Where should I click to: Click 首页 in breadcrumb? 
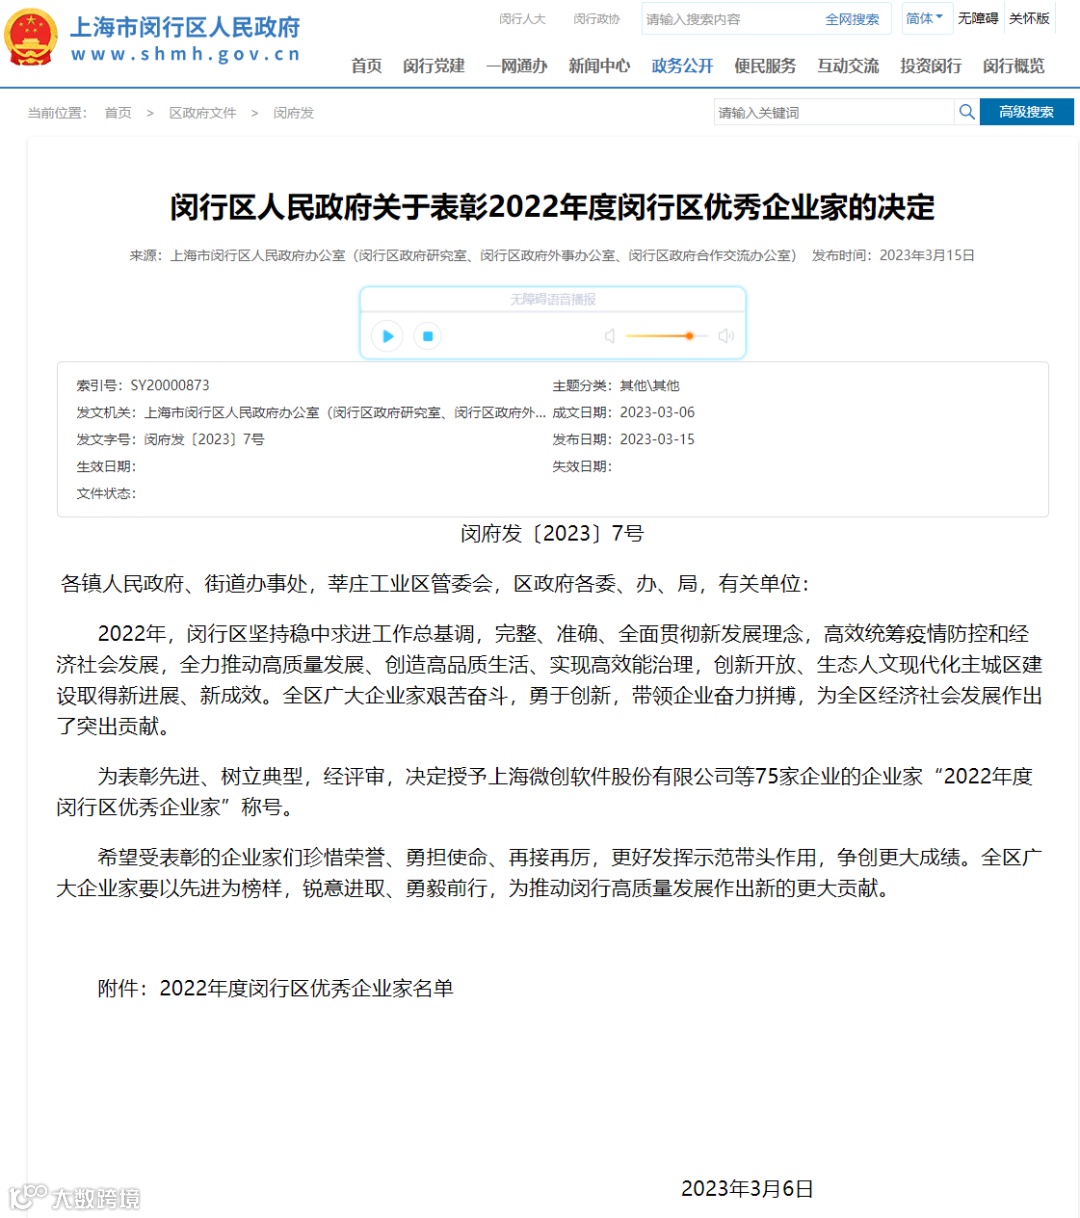[118, 113]
